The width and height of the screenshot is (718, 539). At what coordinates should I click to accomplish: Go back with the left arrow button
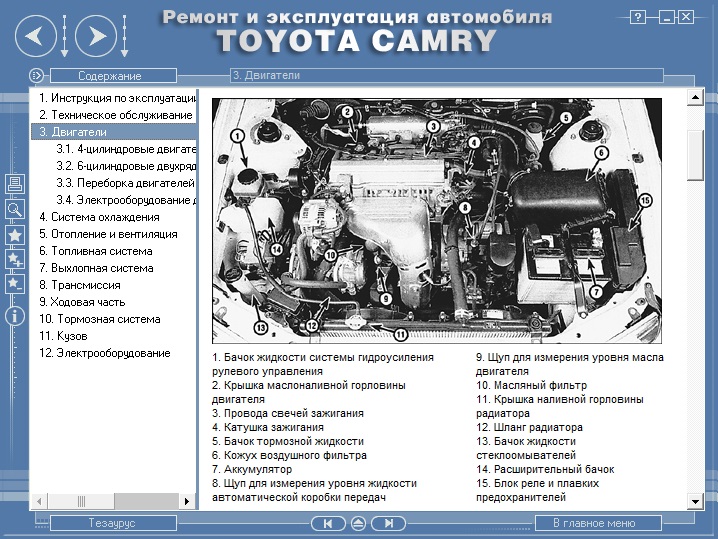click(x=36, y=36)
